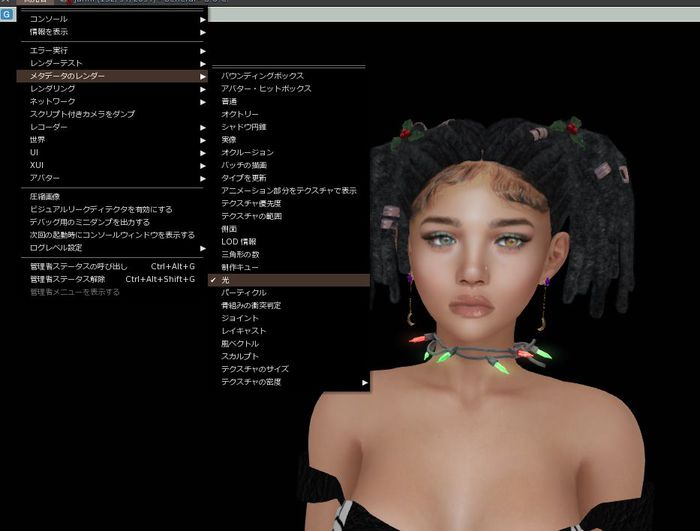Expand the 情報を表示 submenu

112,32
